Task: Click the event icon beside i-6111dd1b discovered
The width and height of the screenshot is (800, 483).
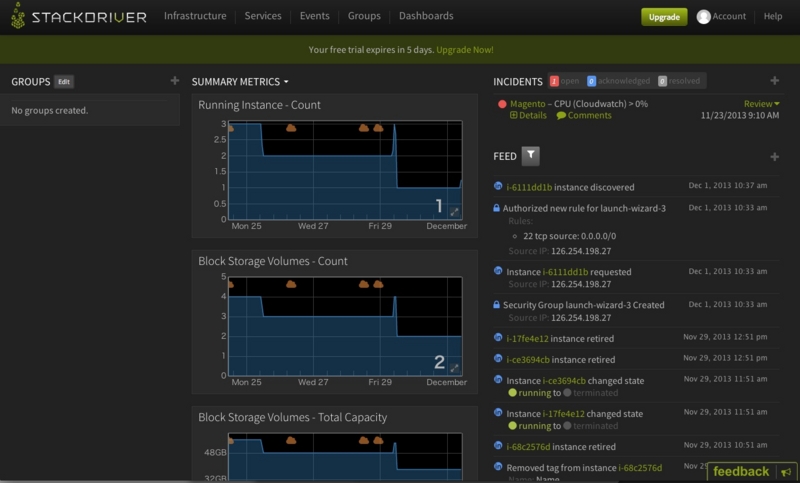Action: 498,186
